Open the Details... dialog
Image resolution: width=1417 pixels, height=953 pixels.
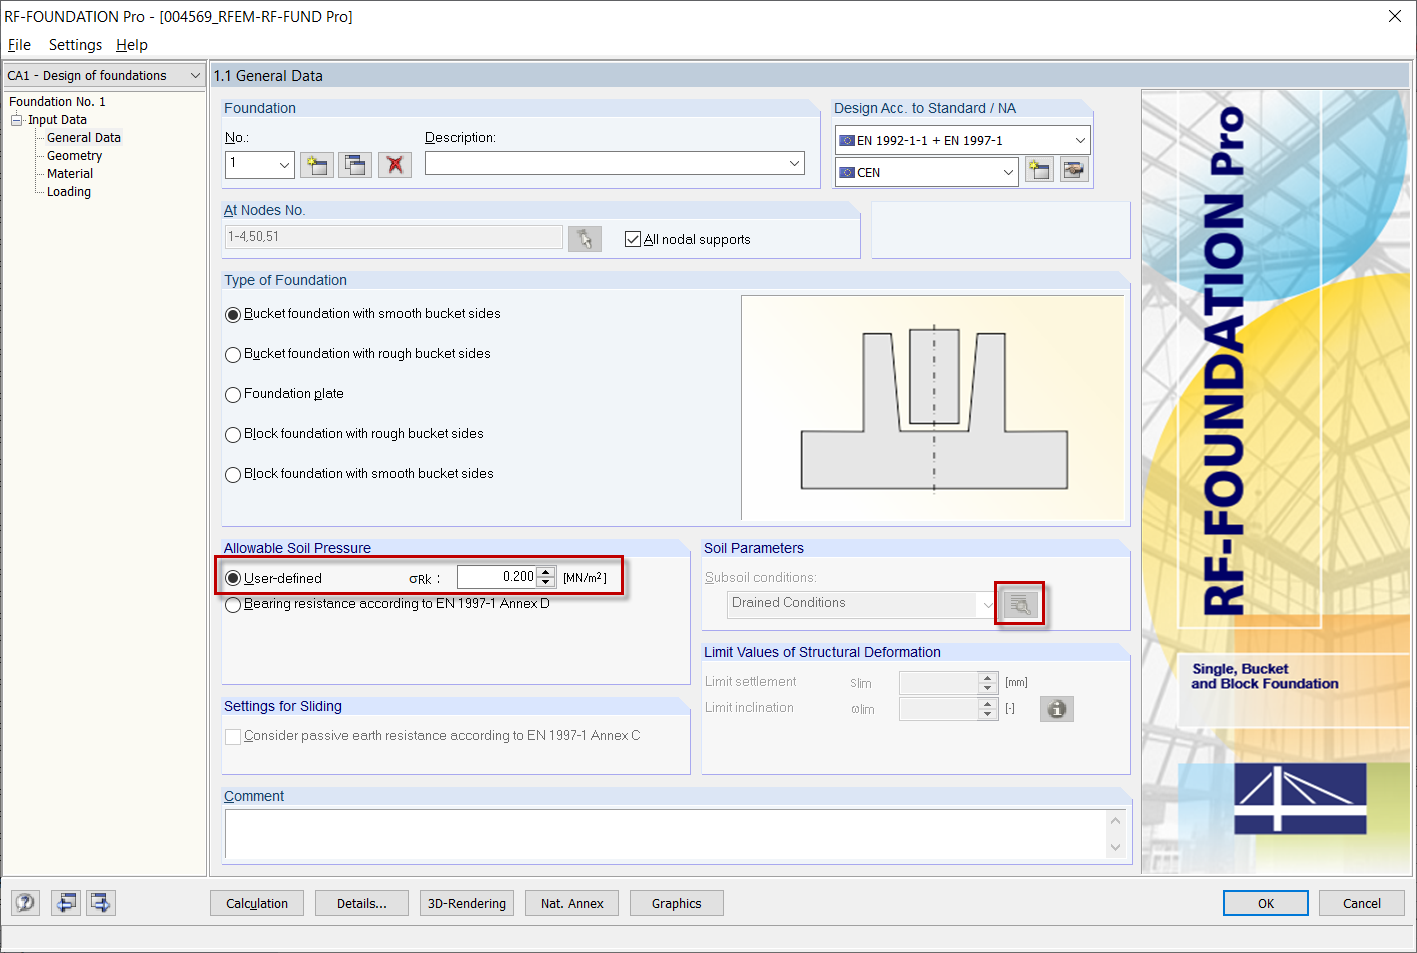(362, 903)
